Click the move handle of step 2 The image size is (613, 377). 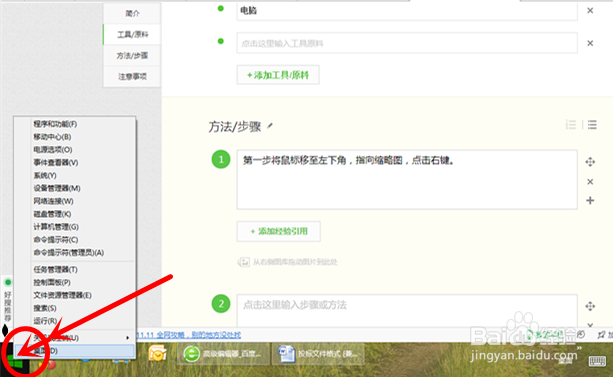[x=590, y=306]
